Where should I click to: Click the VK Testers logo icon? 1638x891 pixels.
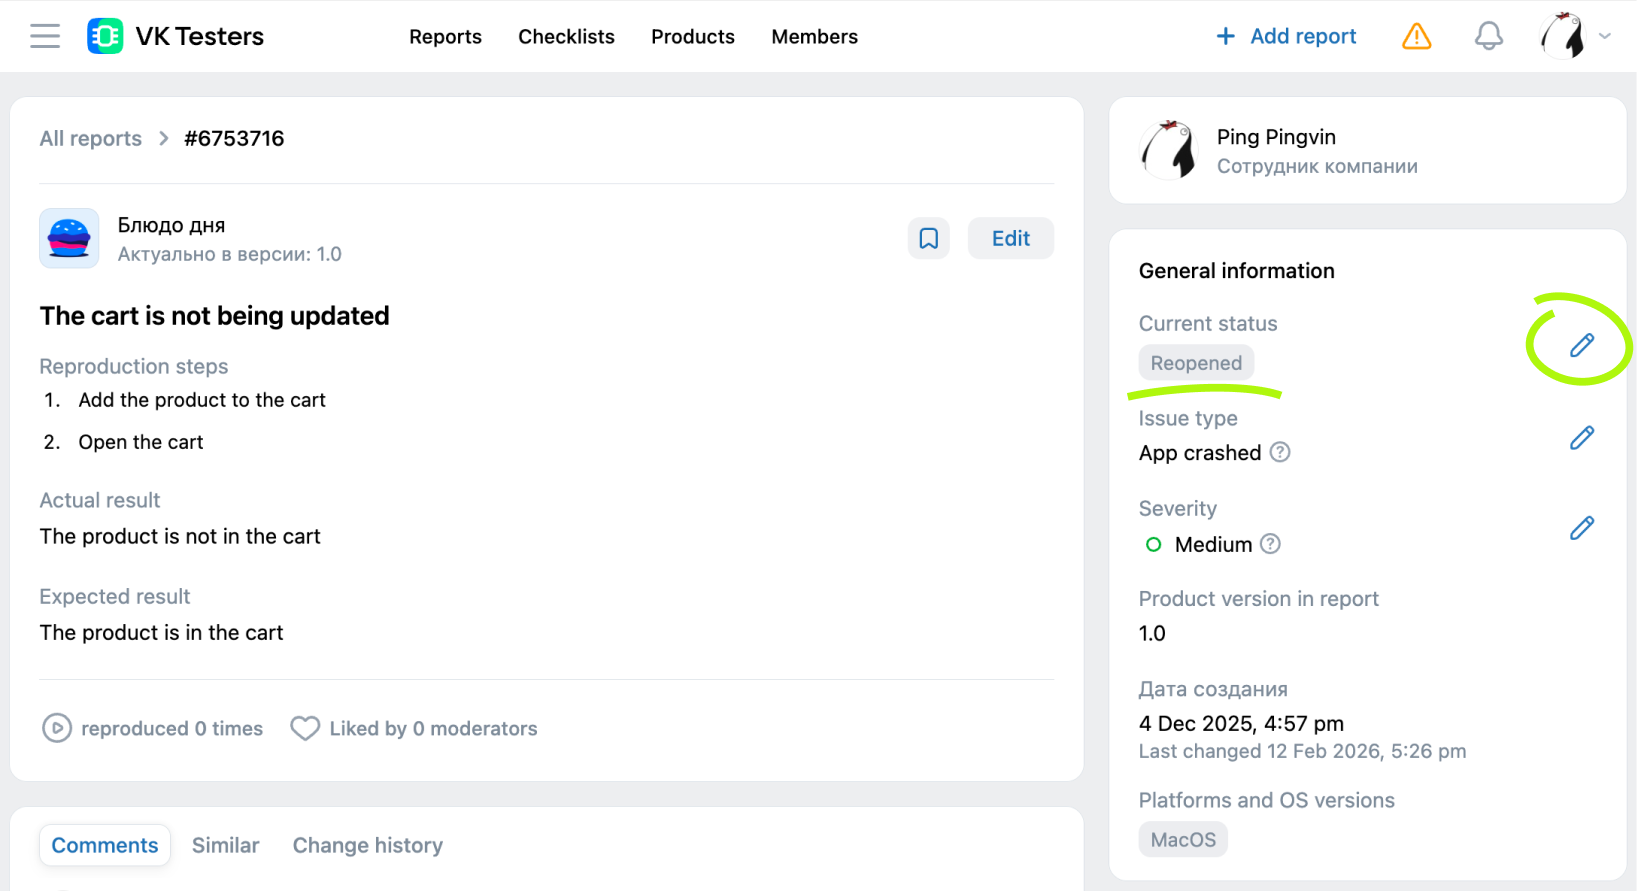105,36
